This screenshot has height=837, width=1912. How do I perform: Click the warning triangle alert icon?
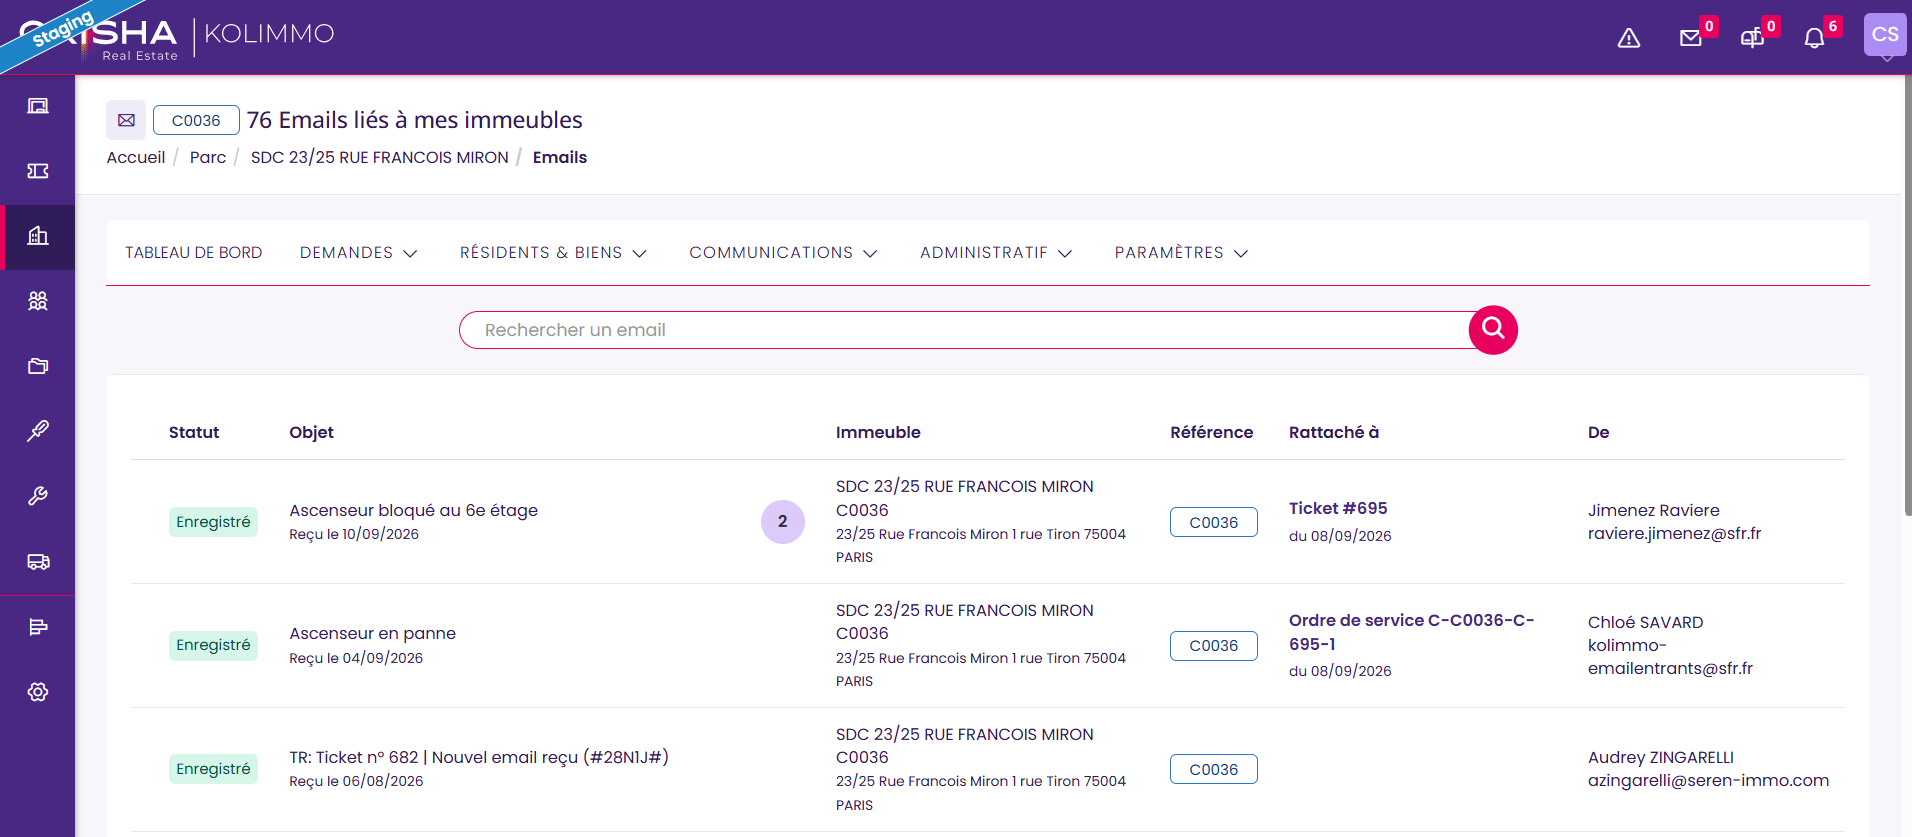pos(1629,38)
